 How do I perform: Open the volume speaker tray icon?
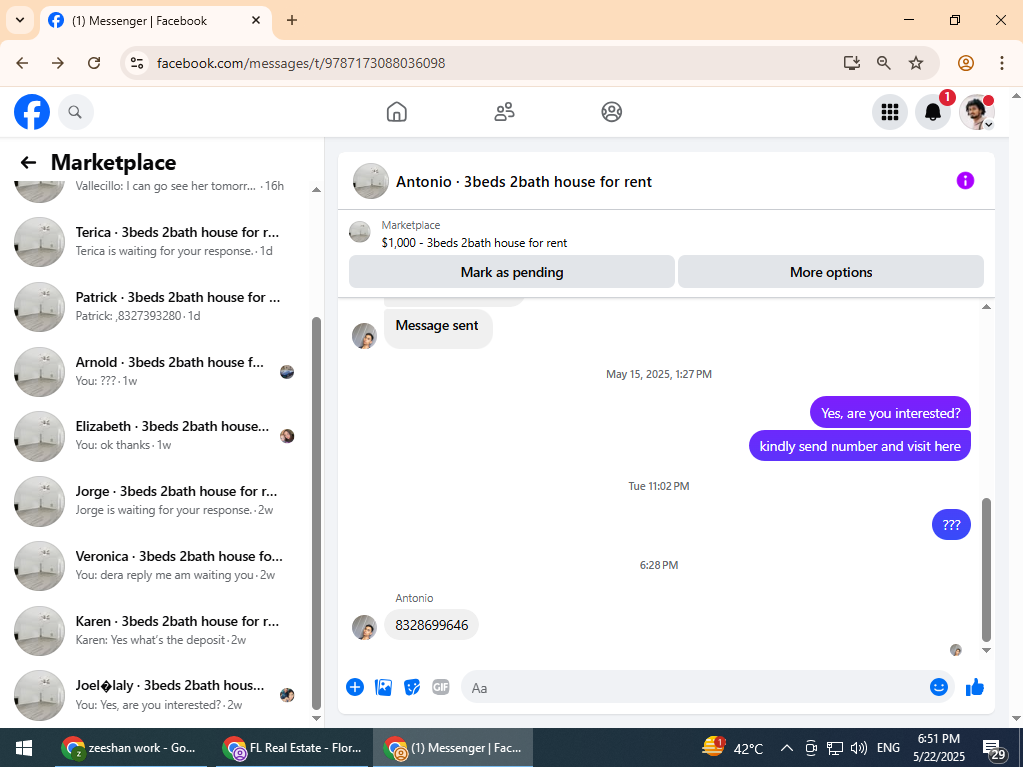859,747
